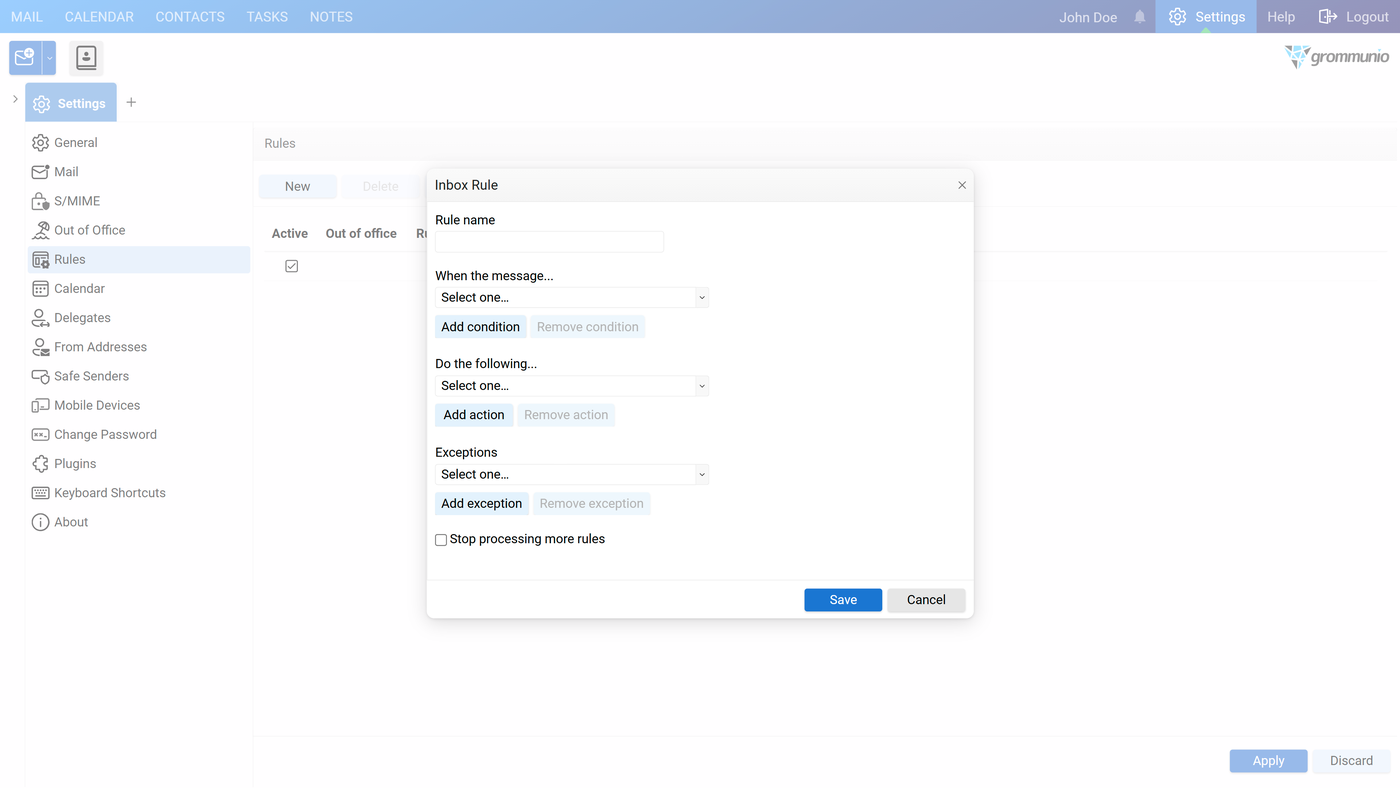Focus the Rule name input field
The width and height of the screenshot is (1400, 788).
pos(549,241)
